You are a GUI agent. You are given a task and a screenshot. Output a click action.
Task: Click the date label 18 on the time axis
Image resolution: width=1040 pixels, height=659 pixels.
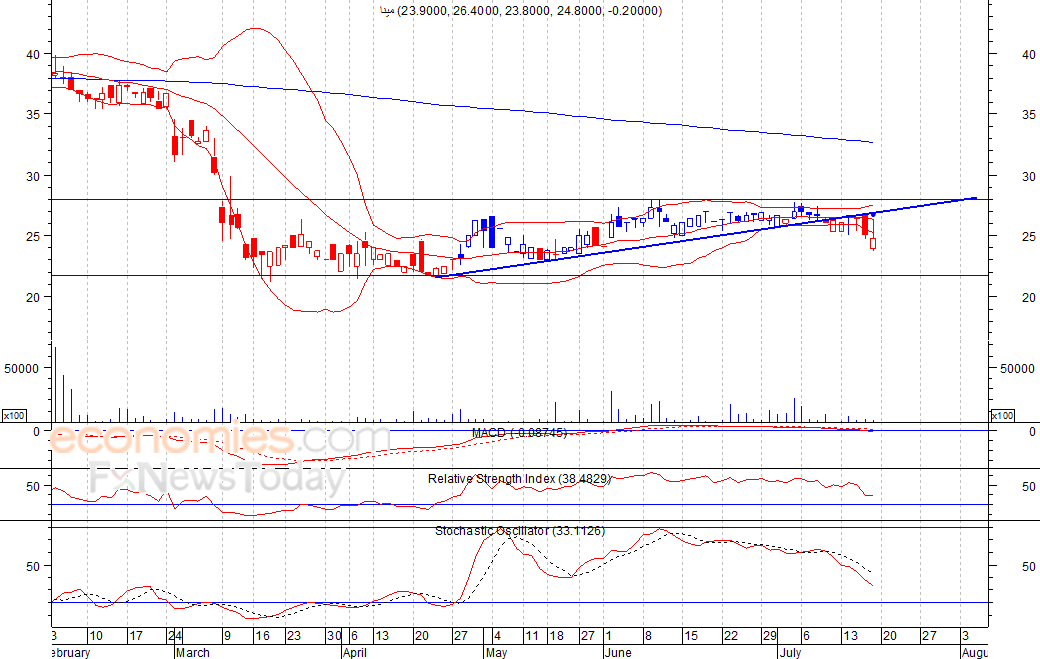[x=556, y=636]
